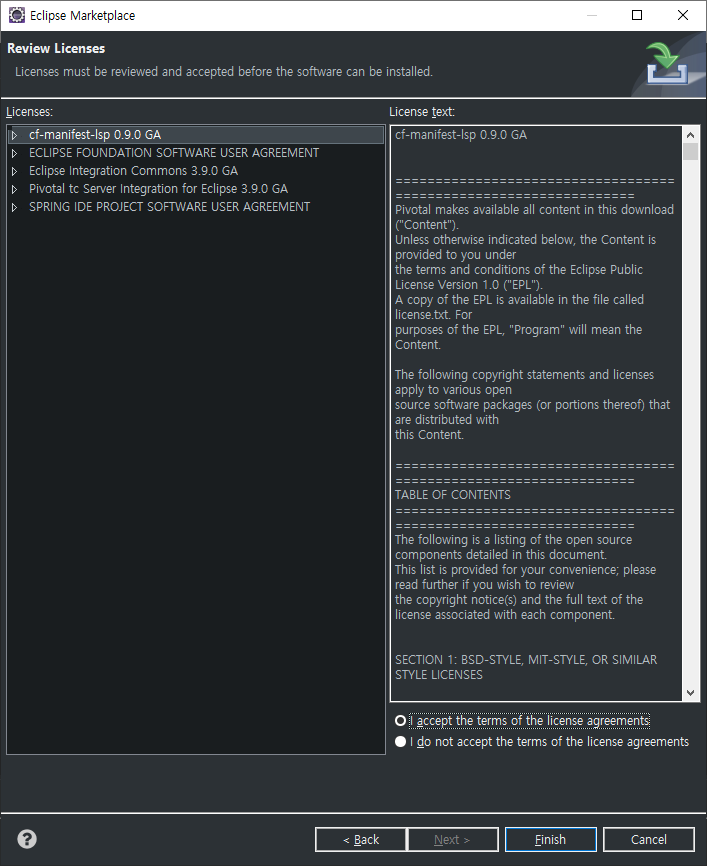Expand SPRING IDE PROJECT SOFTWARE USER AGREEMENT
The width and height of the screenshot is (707, 866).
tap(14, 207)
